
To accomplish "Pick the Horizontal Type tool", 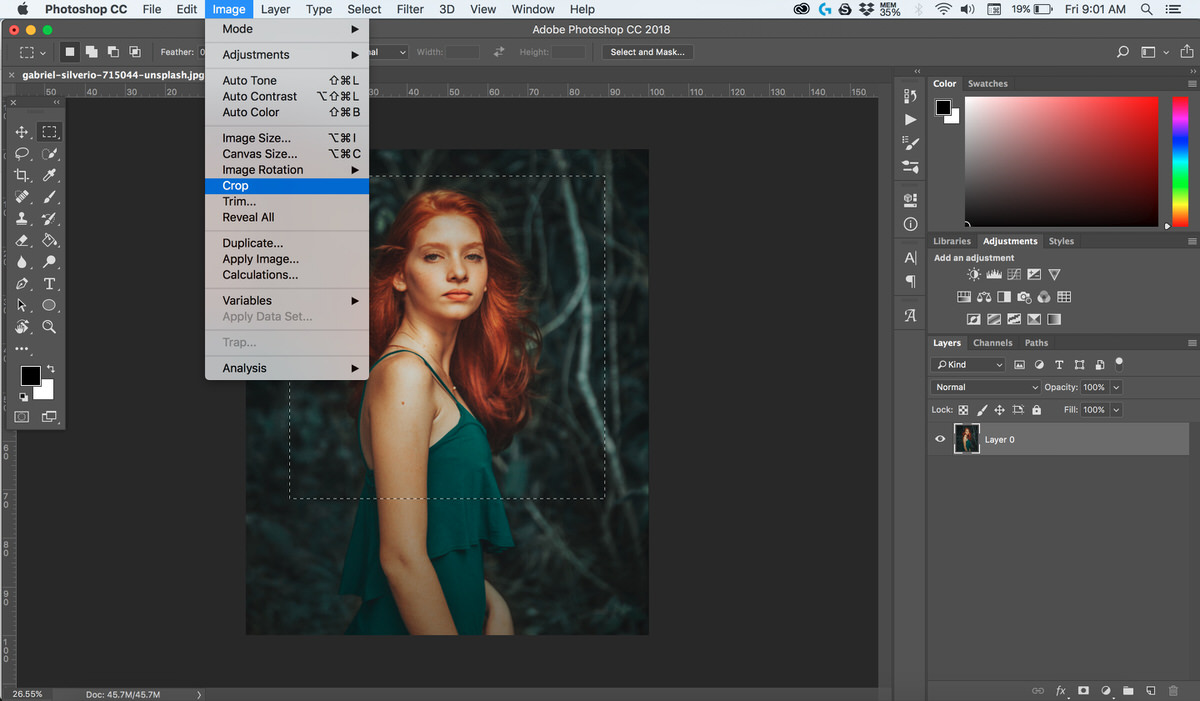I will (50, 284).
